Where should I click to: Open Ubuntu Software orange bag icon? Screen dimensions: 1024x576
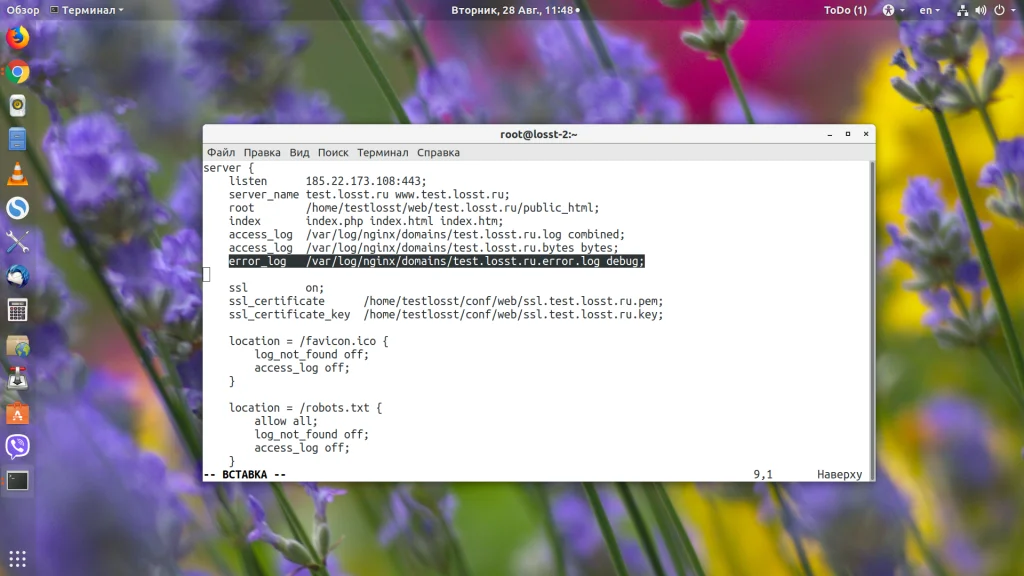coord(18,413)
